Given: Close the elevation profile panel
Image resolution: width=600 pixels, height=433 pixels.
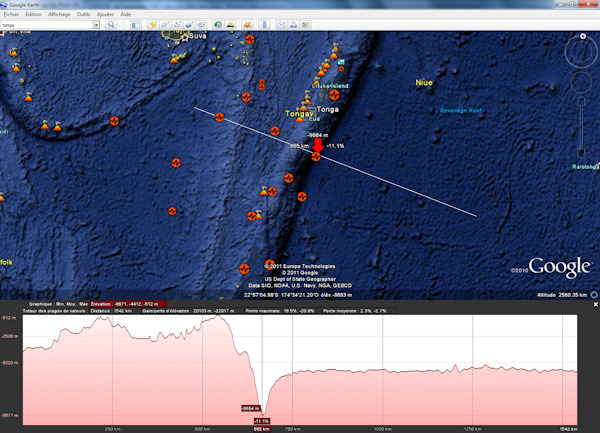Looking at the screenshot, I should click(595, 304).
